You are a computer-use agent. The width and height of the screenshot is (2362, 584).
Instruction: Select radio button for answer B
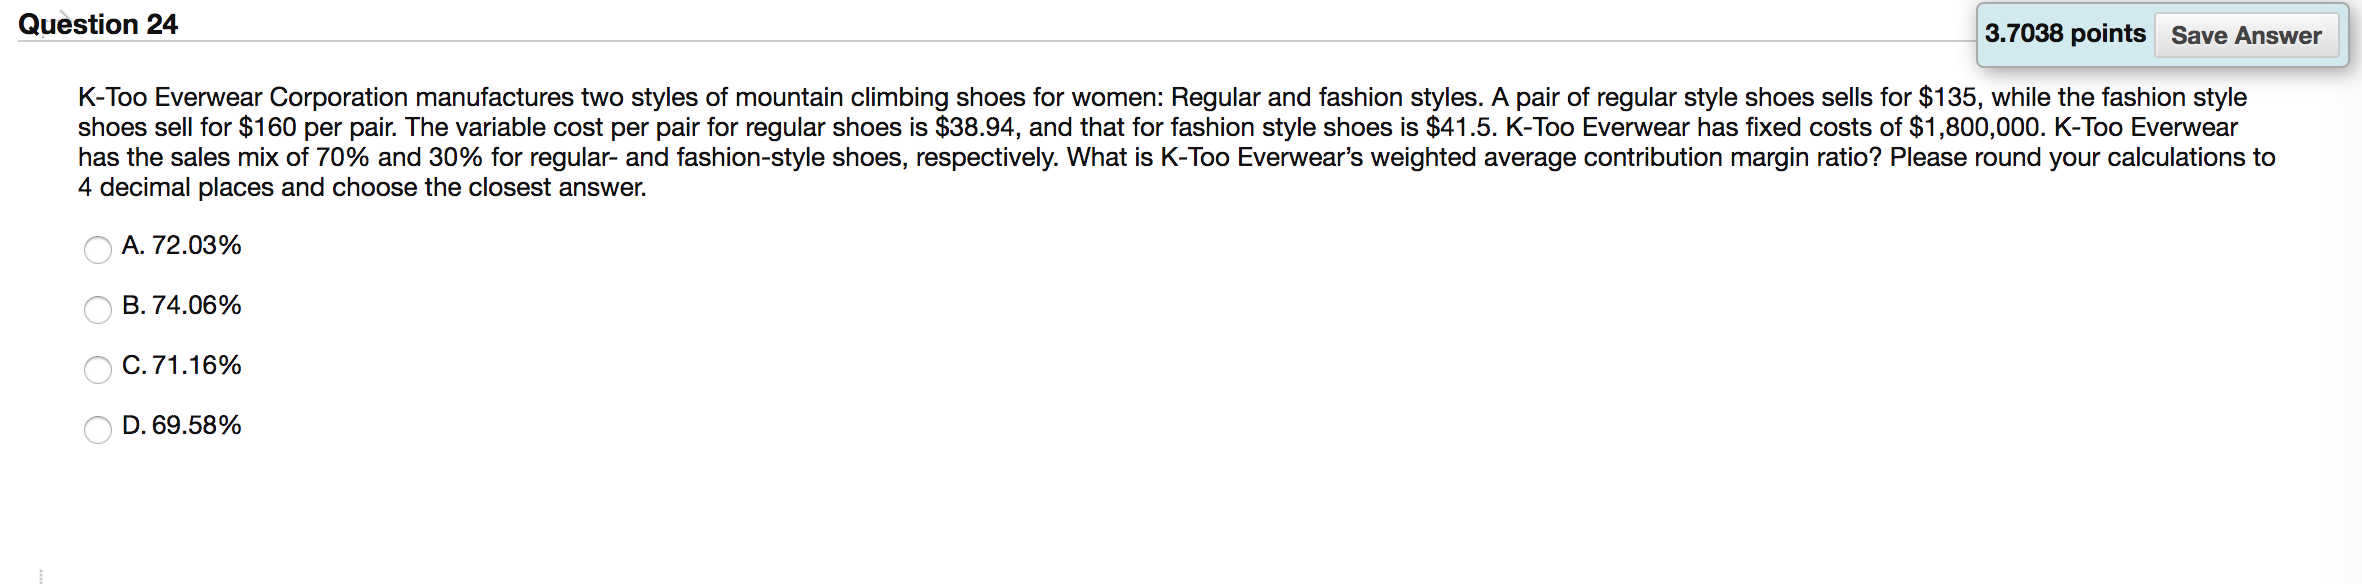[97, 309]
